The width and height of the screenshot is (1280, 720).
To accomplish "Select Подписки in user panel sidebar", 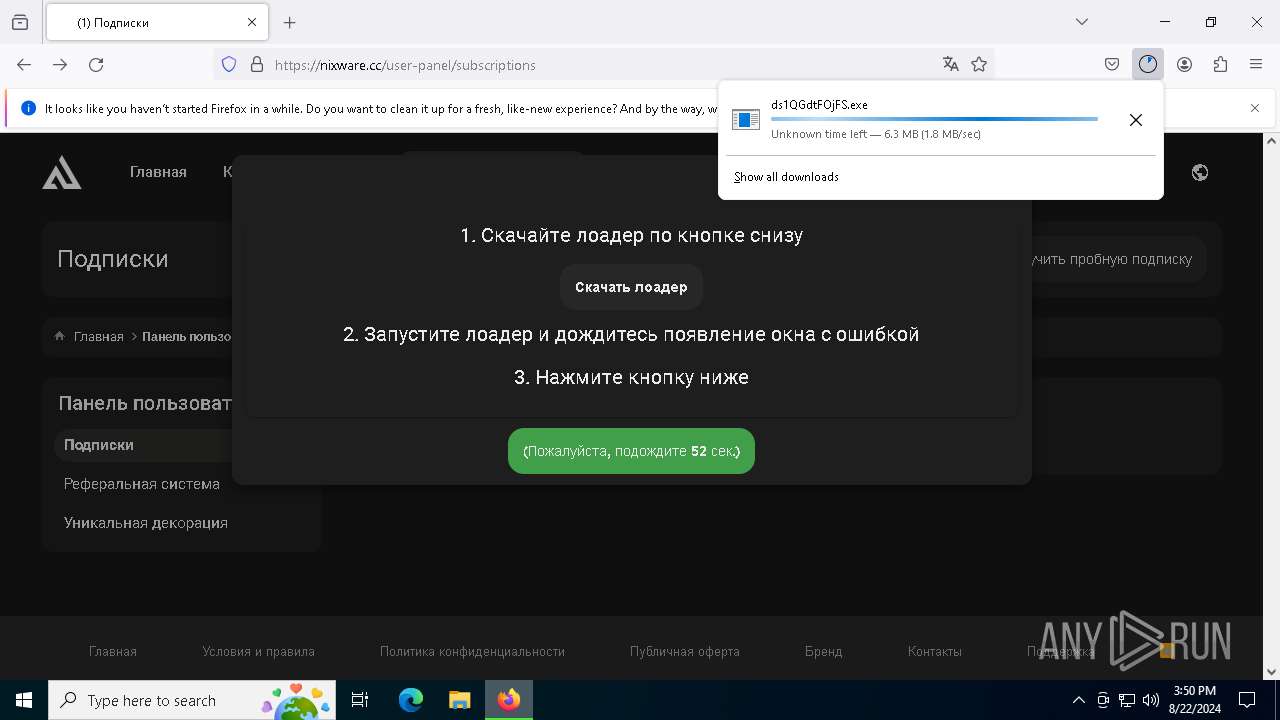I will [x=99, y=445].
